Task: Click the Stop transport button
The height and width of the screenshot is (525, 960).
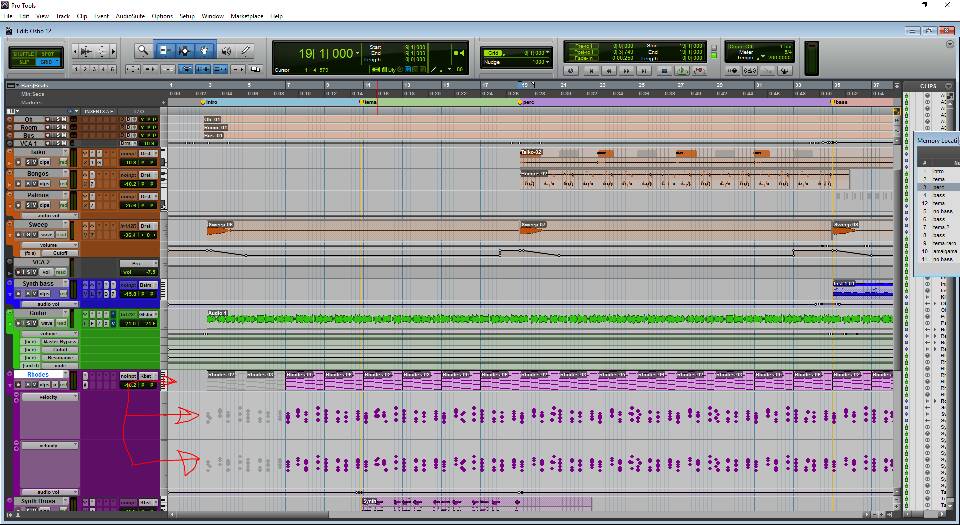Action: click(x=664, y=71)
